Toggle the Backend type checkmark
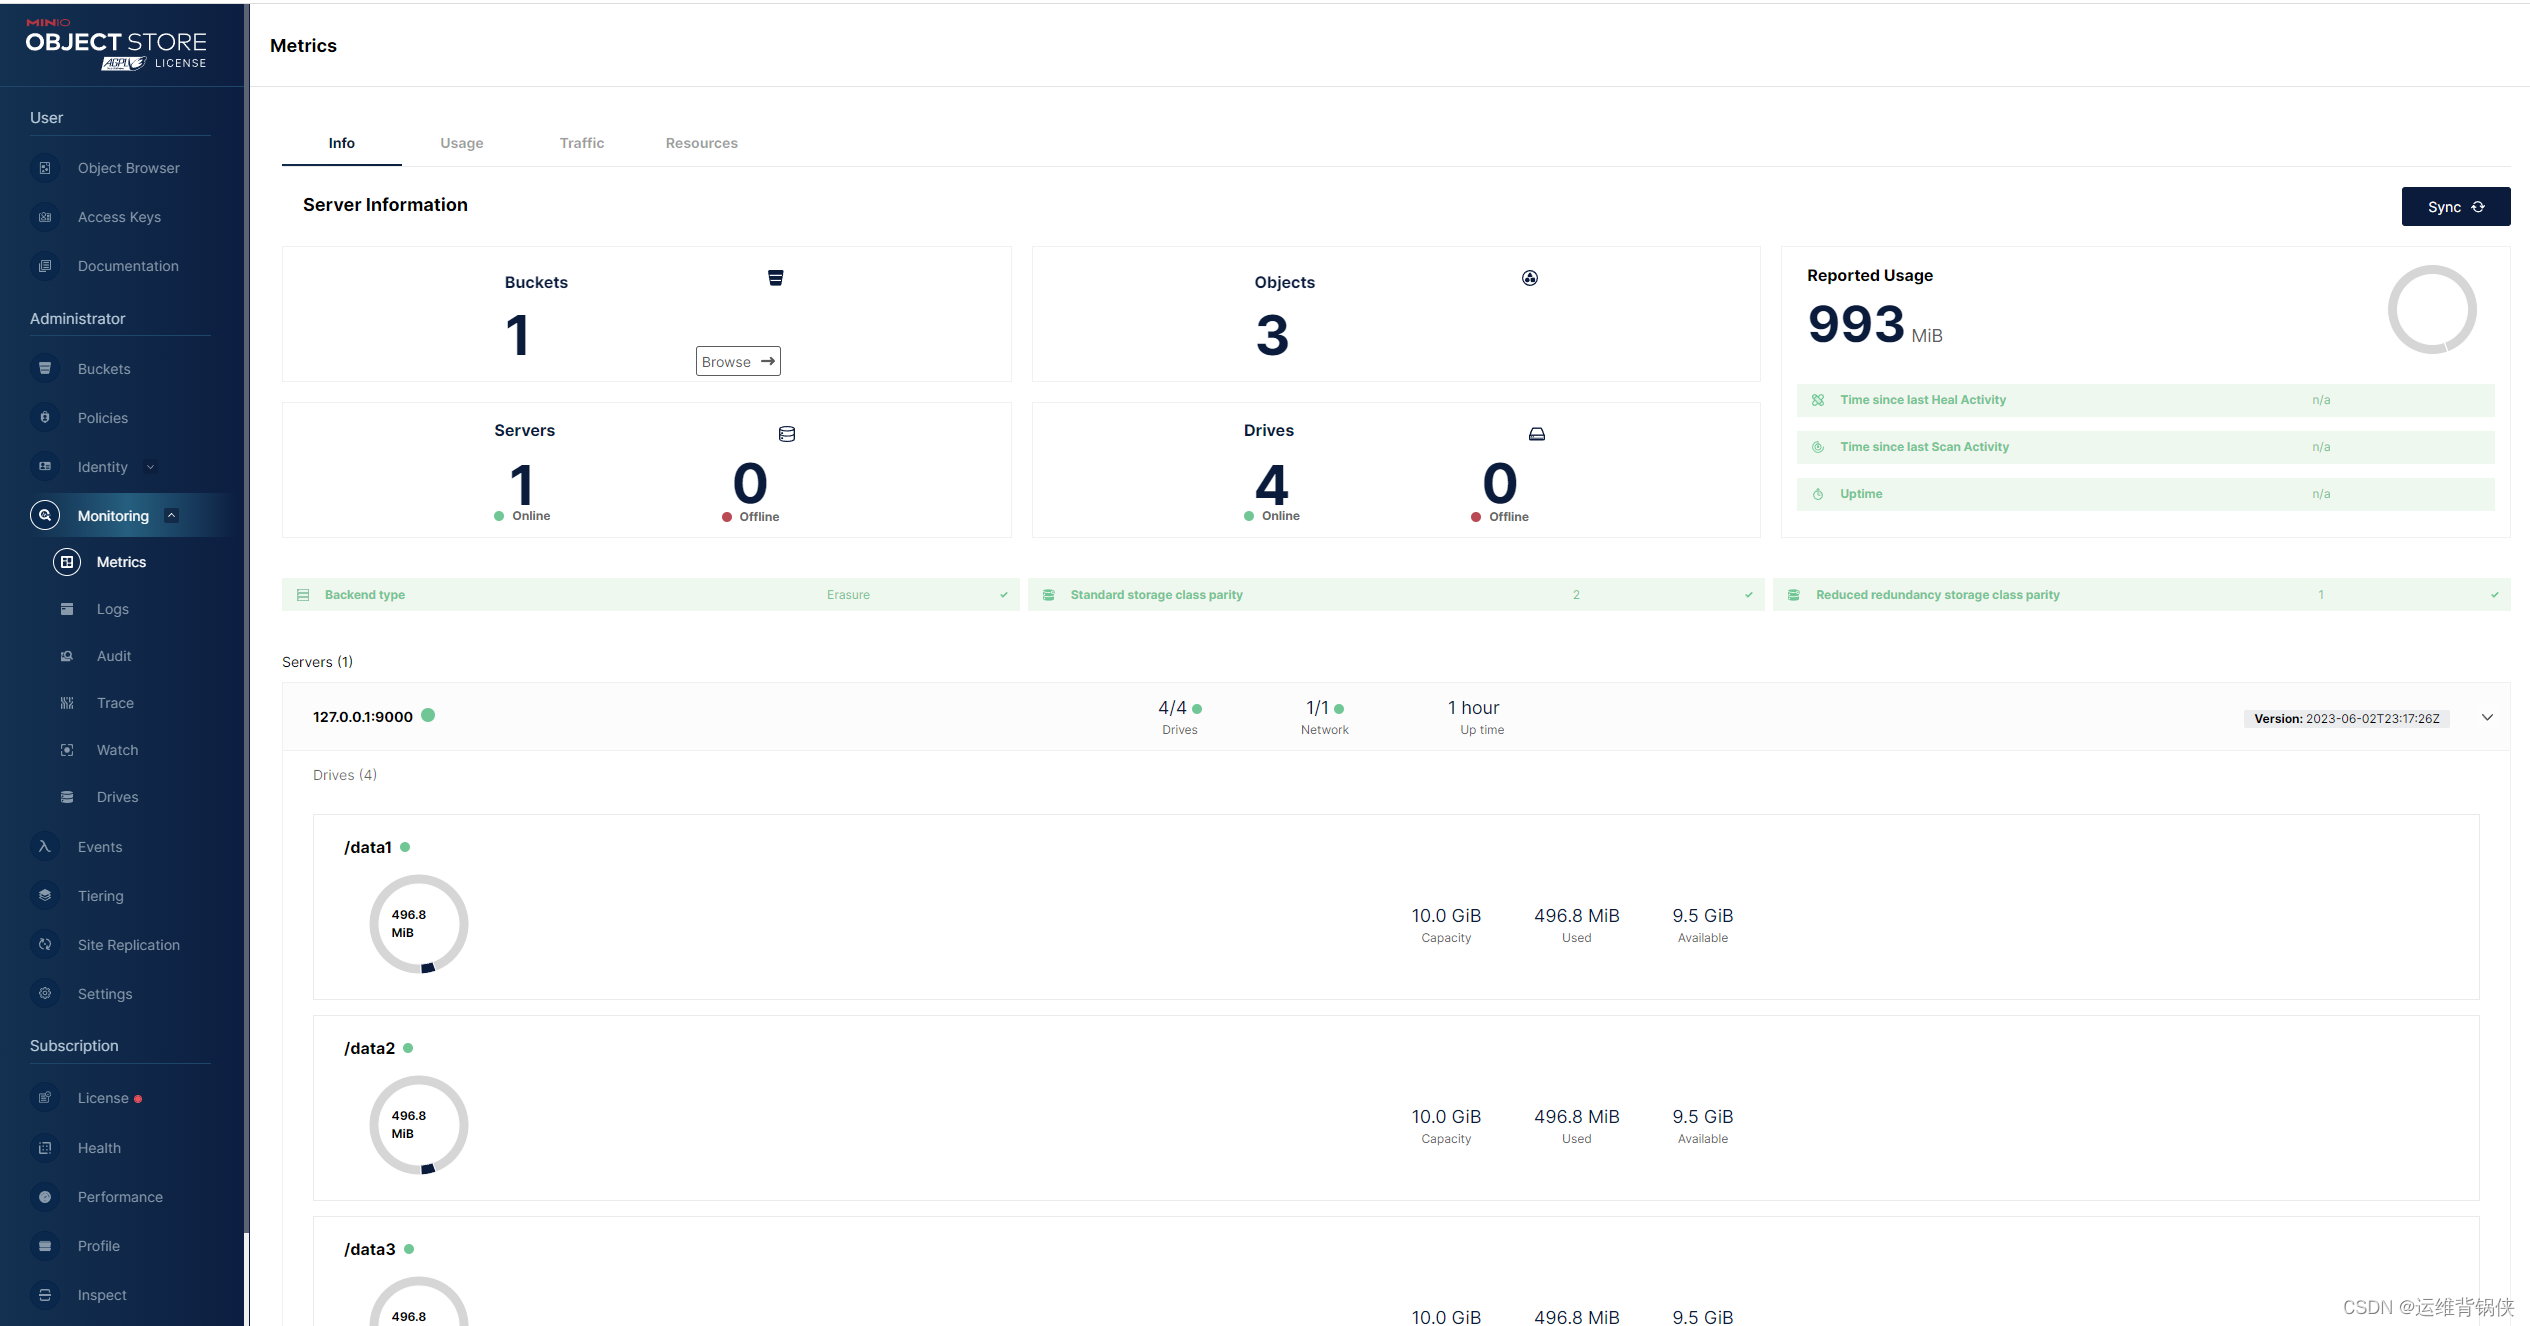This screenshot has height=1326, width=2530. [x=1003, y=595]
